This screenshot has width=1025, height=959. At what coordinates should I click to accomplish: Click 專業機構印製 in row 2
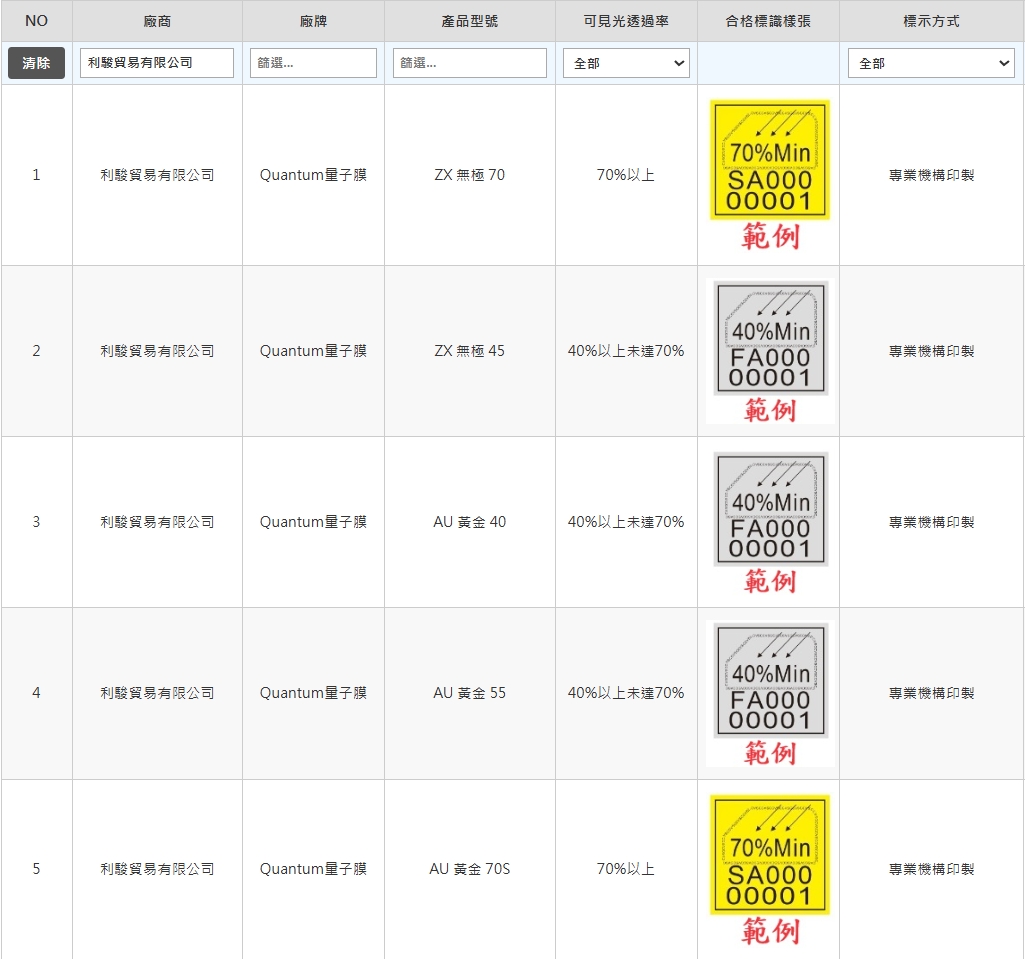pos(931,351)
